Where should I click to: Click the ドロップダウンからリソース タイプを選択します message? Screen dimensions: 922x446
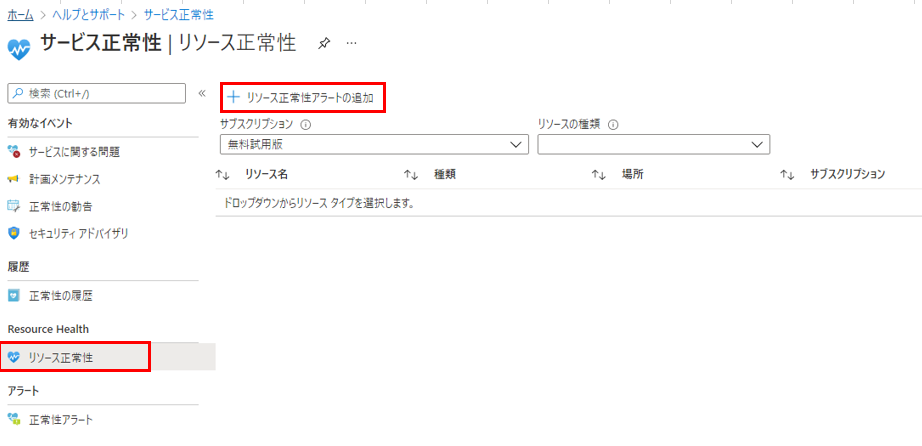point(320,204)
